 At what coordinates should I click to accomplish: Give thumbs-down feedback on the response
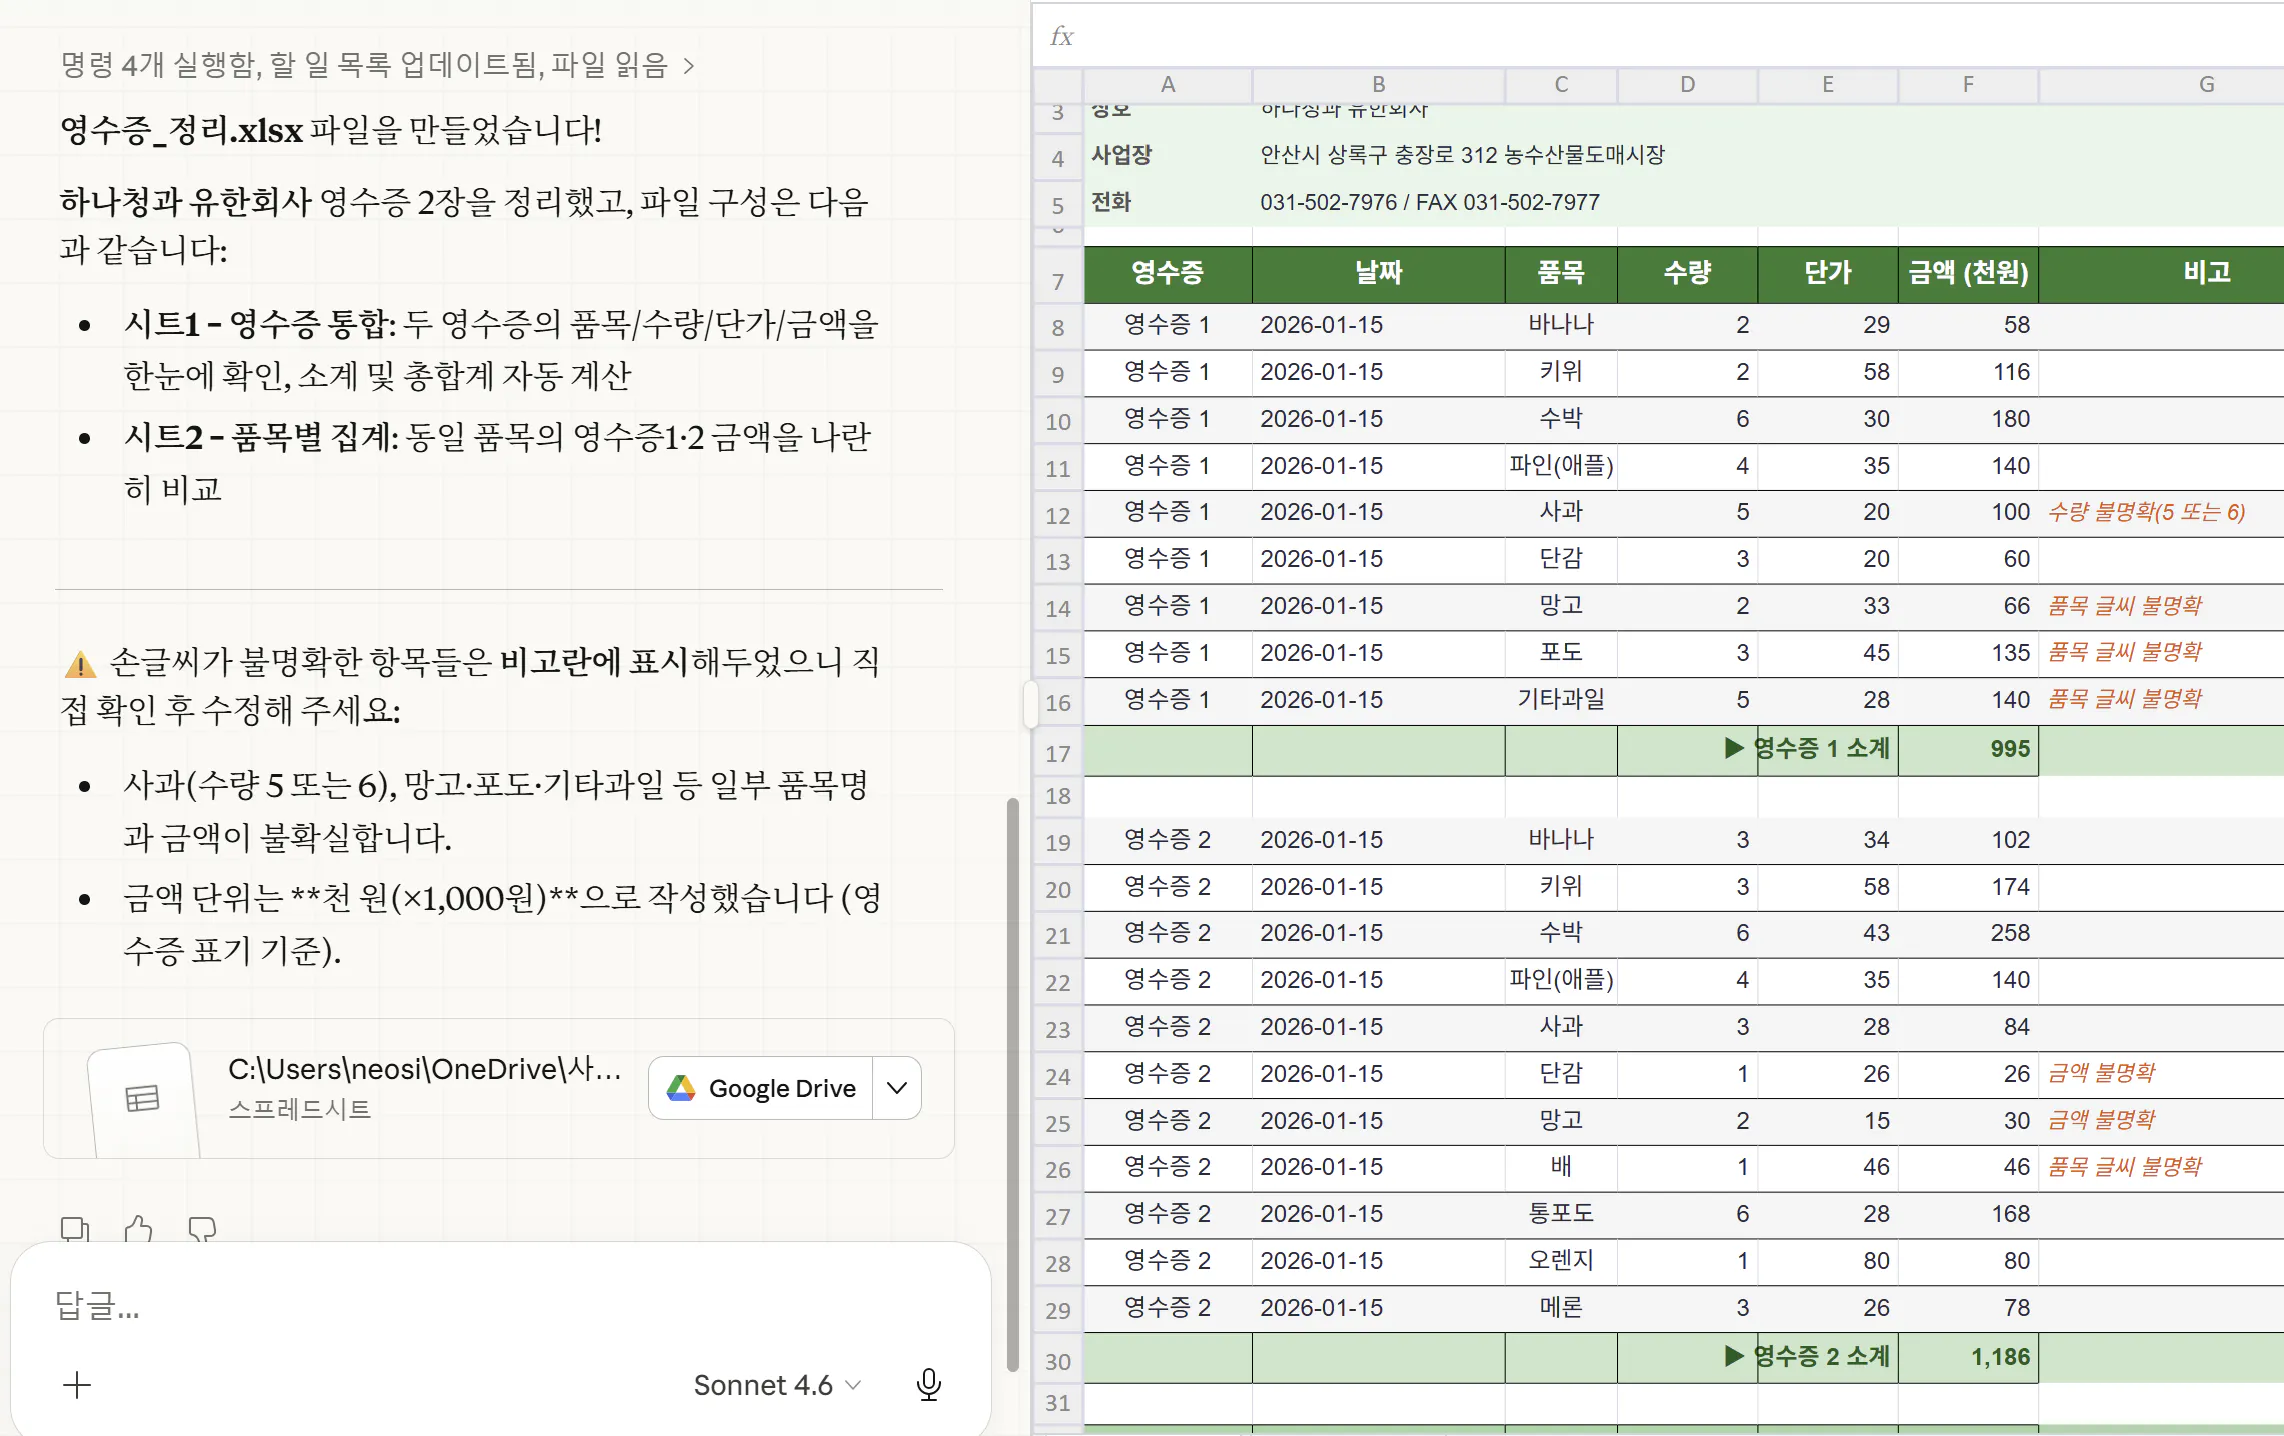click(x=201, y=1229)
